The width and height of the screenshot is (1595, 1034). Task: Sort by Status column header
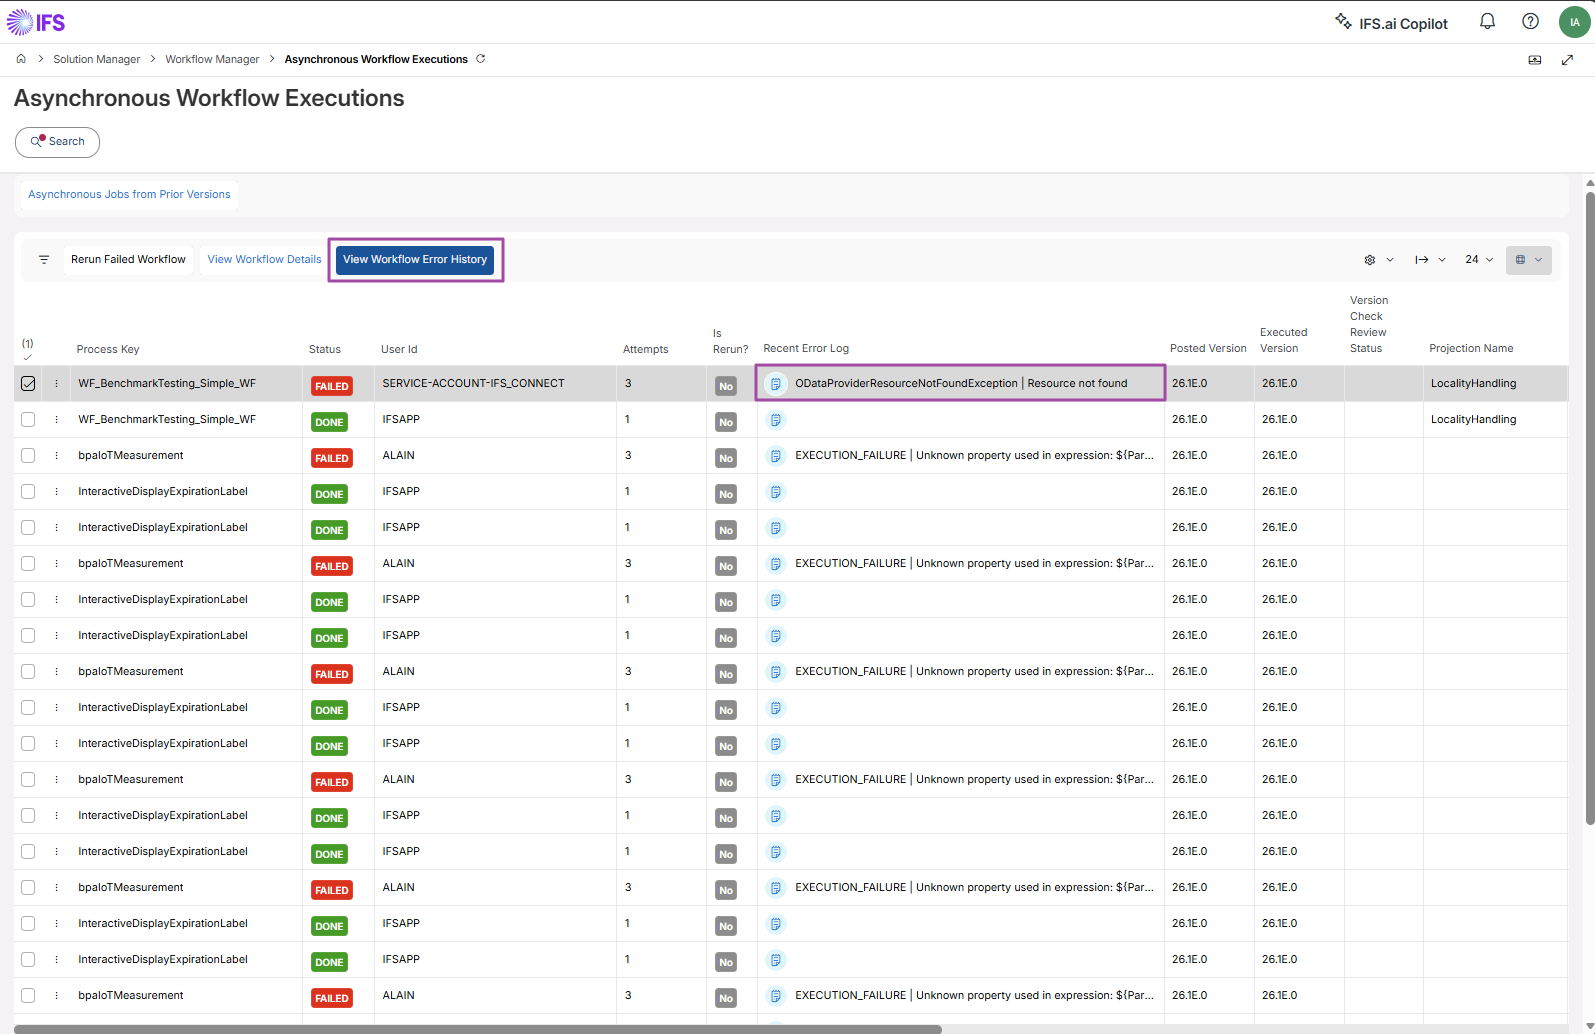325,349
